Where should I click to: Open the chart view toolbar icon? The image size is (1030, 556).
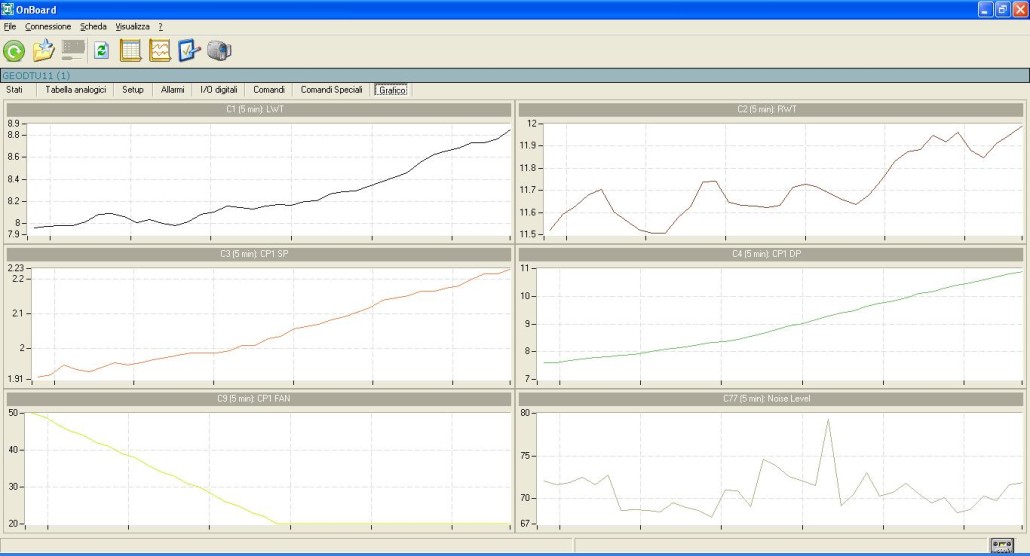pyautogui.click(x=160, y=51)
